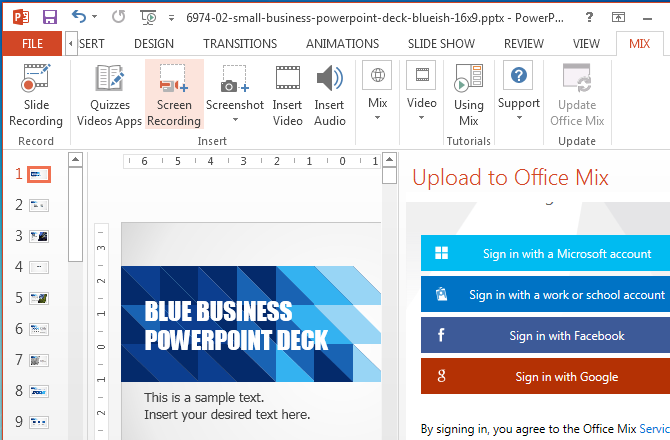Expand the Mix dropdown arrow
The height and width of the screenshot is (440, 670).
[377, 118]
